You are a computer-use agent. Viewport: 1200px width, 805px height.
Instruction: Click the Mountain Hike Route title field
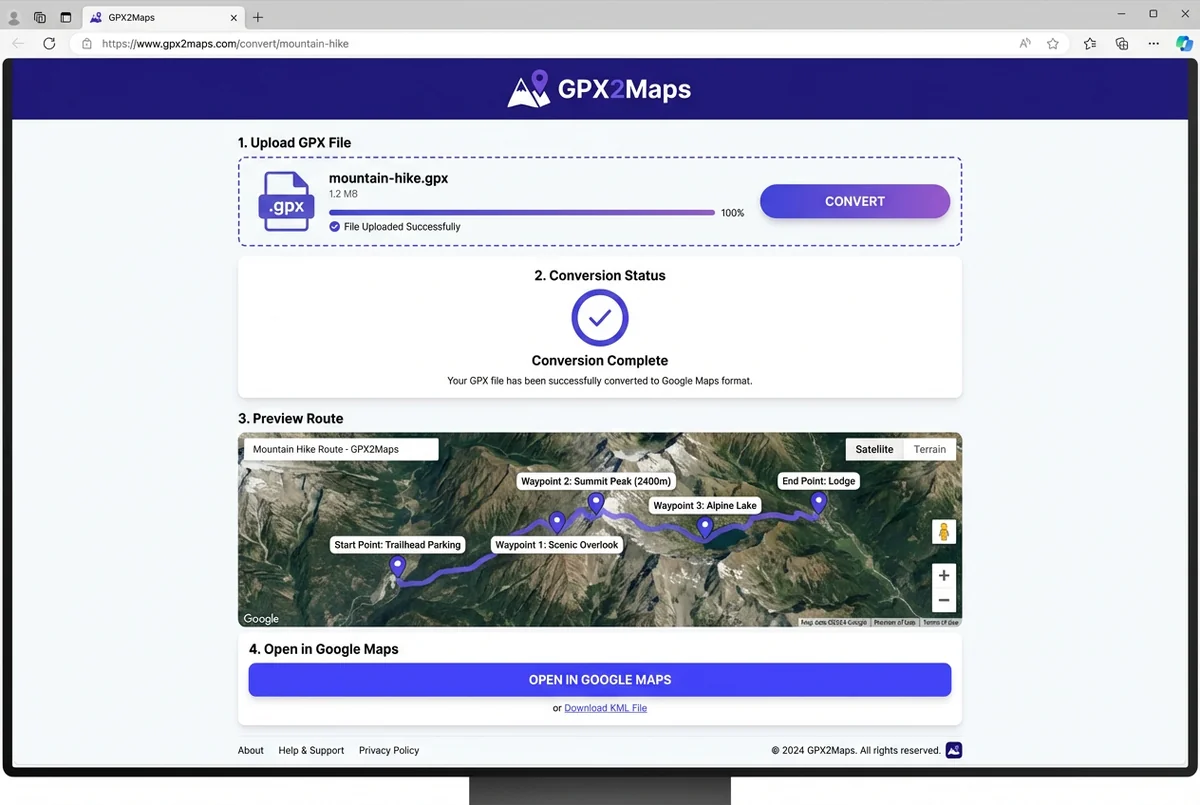tap(340, 449)
